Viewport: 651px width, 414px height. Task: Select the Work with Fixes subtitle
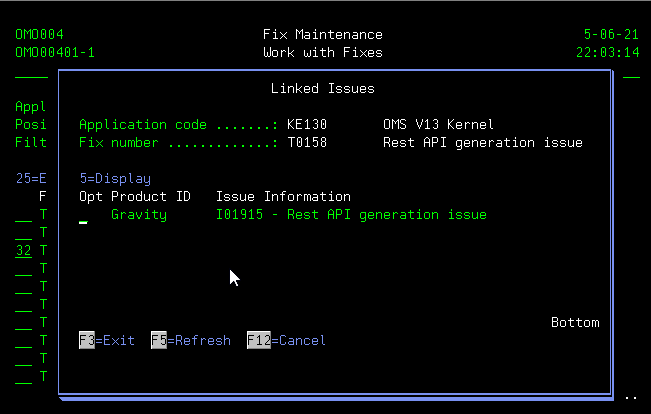(322, 53)
